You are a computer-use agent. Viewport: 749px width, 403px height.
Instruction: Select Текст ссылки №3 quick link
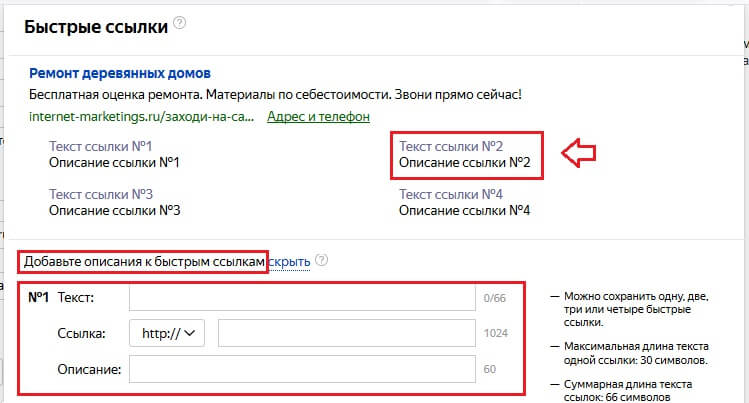113,194
